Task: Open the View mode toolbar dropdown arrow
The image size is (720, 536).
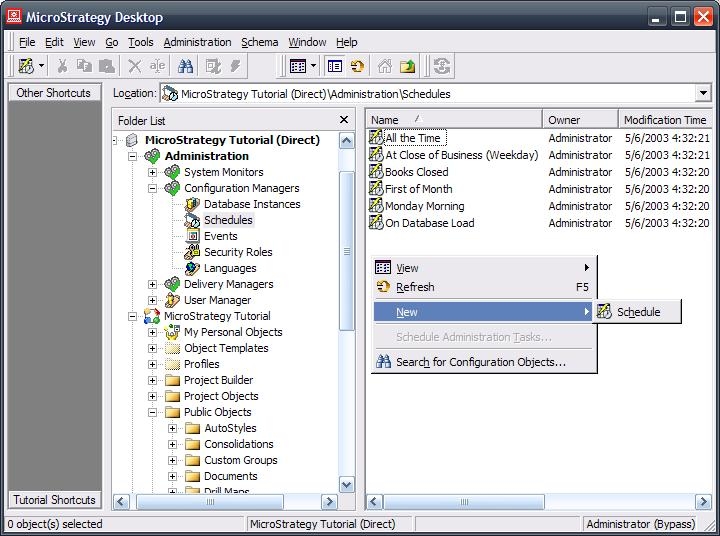Action: (x=313, y=66)
